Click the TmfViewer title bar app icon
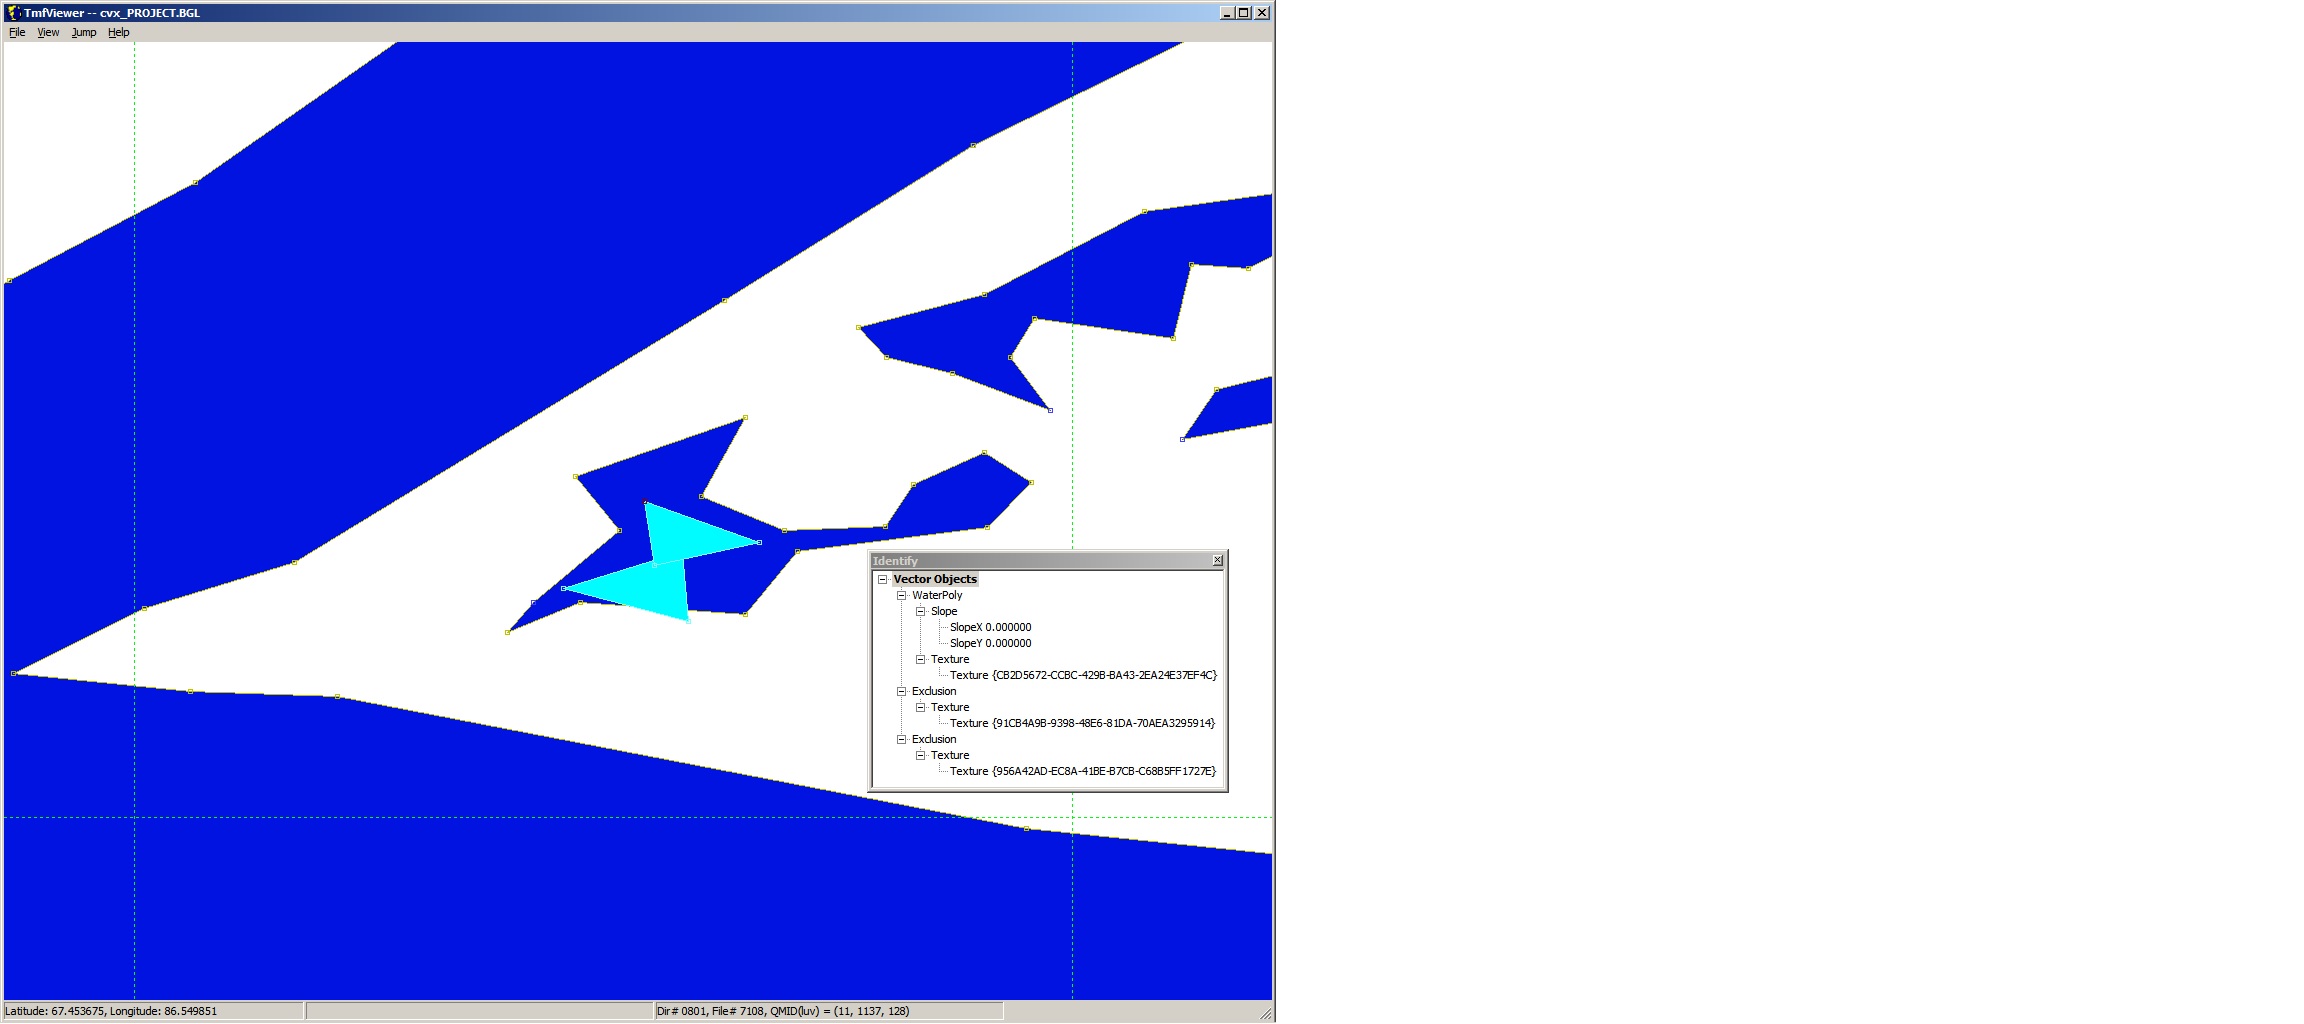Image resolution: width=2304 pixels, height=1024 pixels. coord(13,13)
